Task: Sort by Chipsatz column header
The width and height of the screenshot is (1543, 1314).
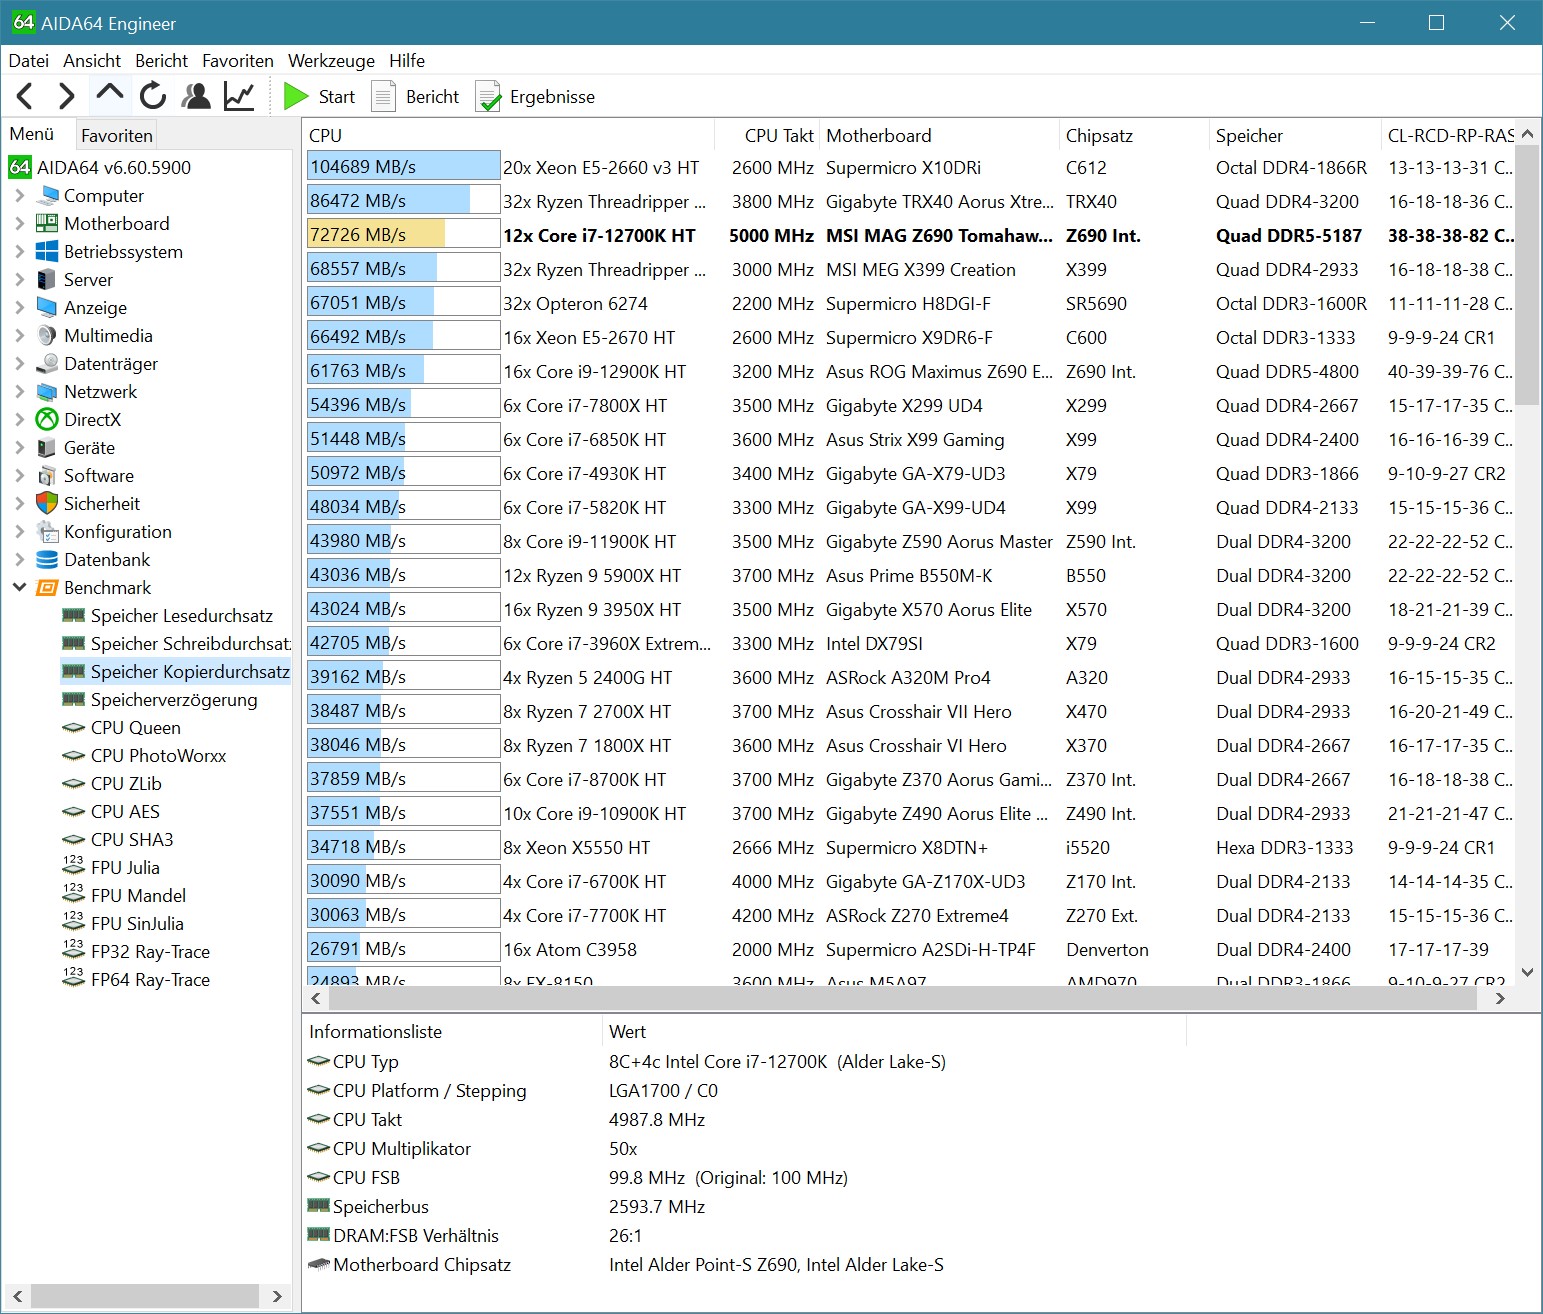Action: [x=1134, y=135]
